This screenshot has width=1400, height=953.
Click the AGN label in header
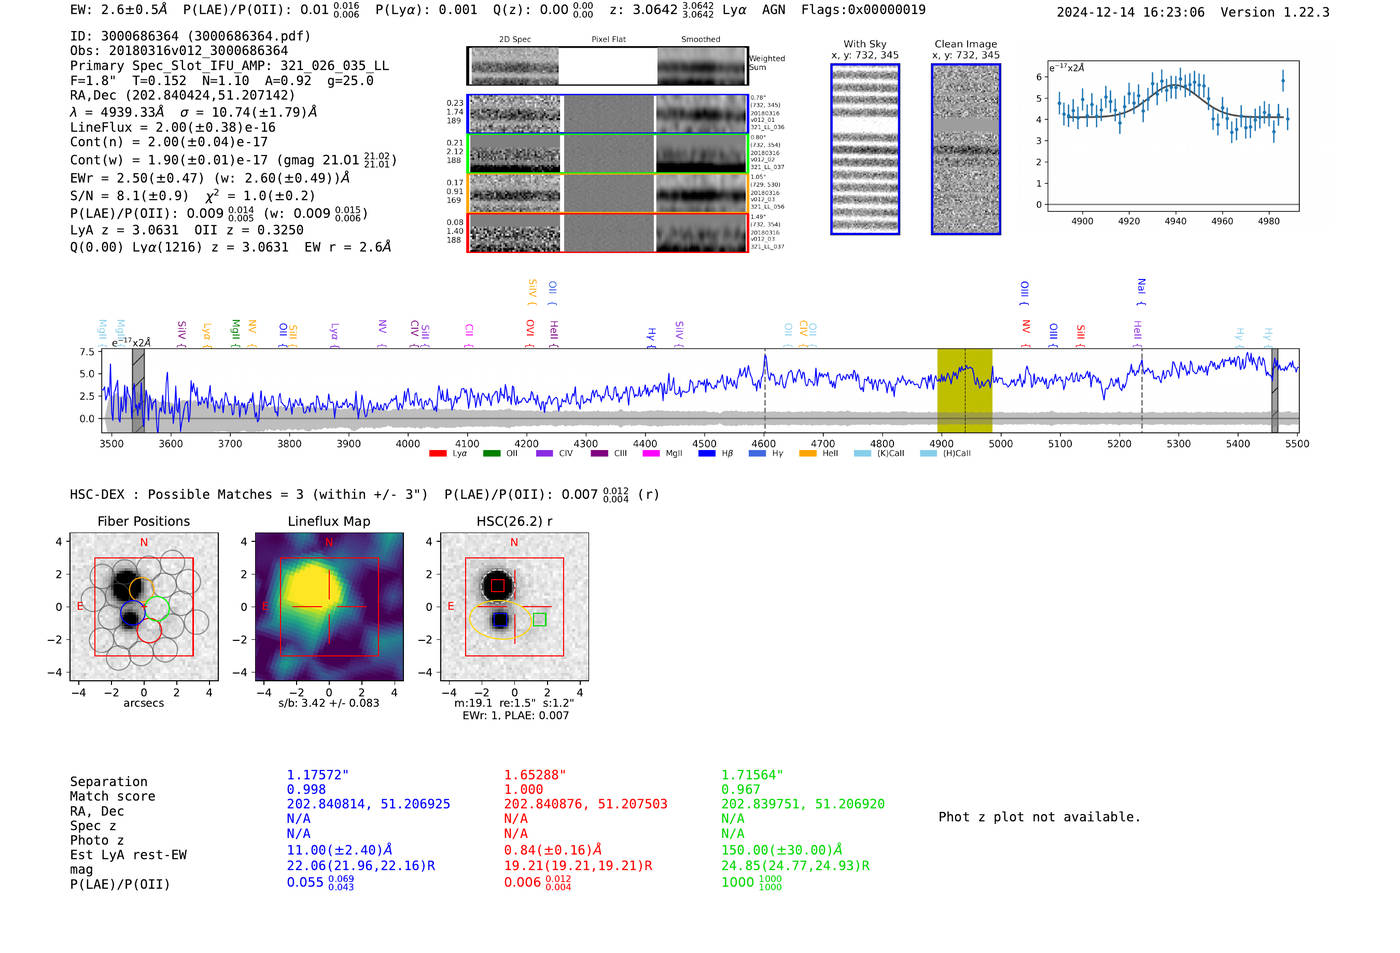(773, 10)
